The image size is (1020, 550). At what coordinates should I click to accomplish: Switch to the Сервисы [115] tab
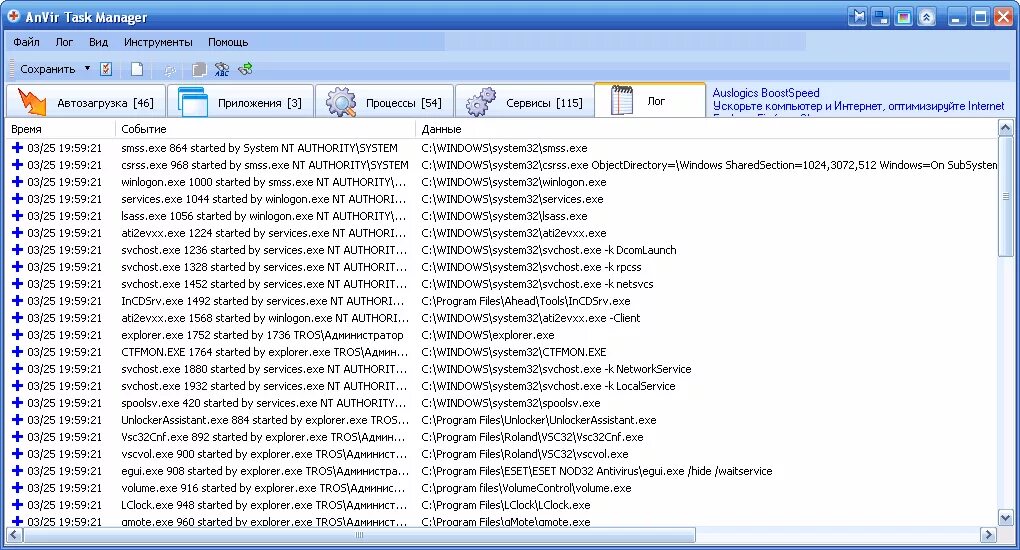(524, 102)
